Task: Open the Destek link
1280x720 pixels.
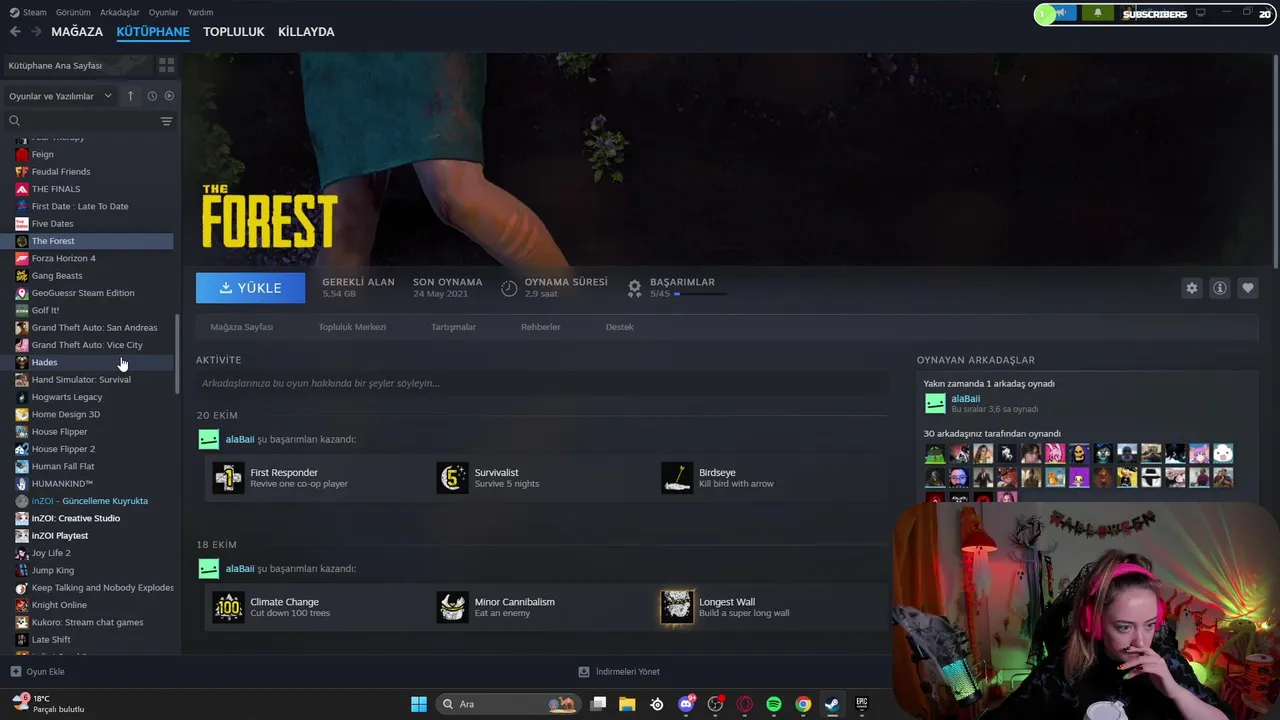Action: (619, 327)
